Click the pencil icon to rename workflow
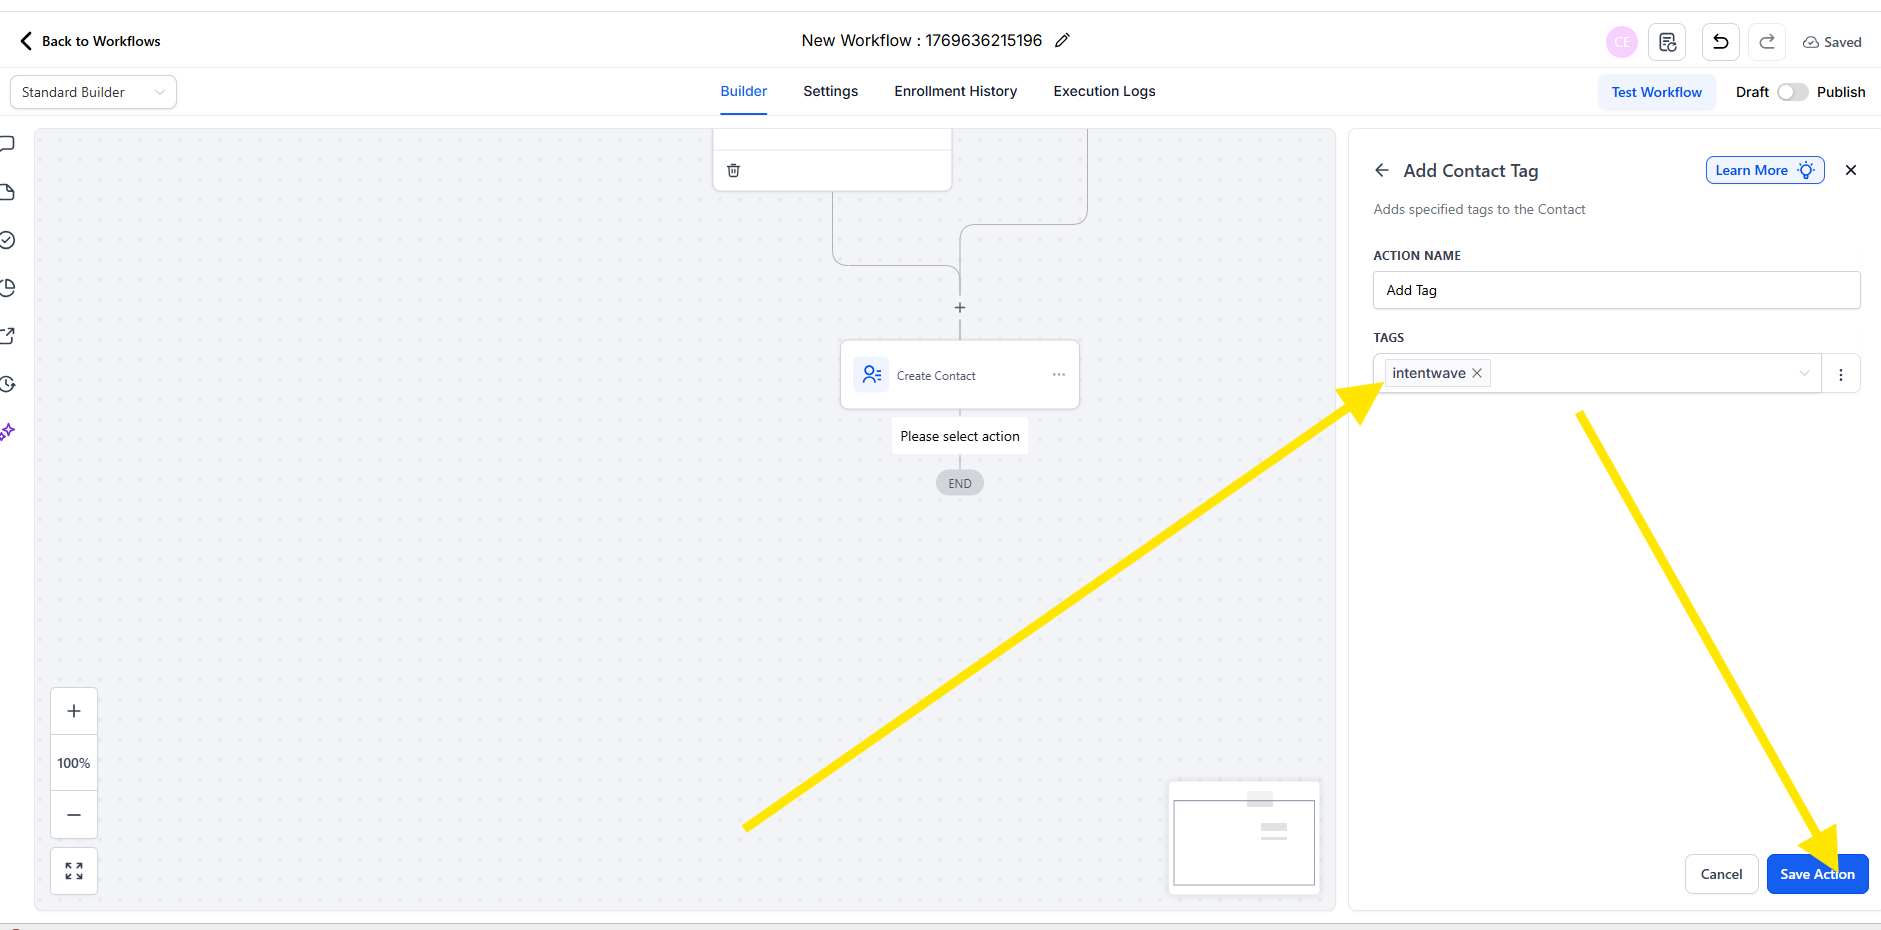The image size is (1881, 930). [1062, 41]
